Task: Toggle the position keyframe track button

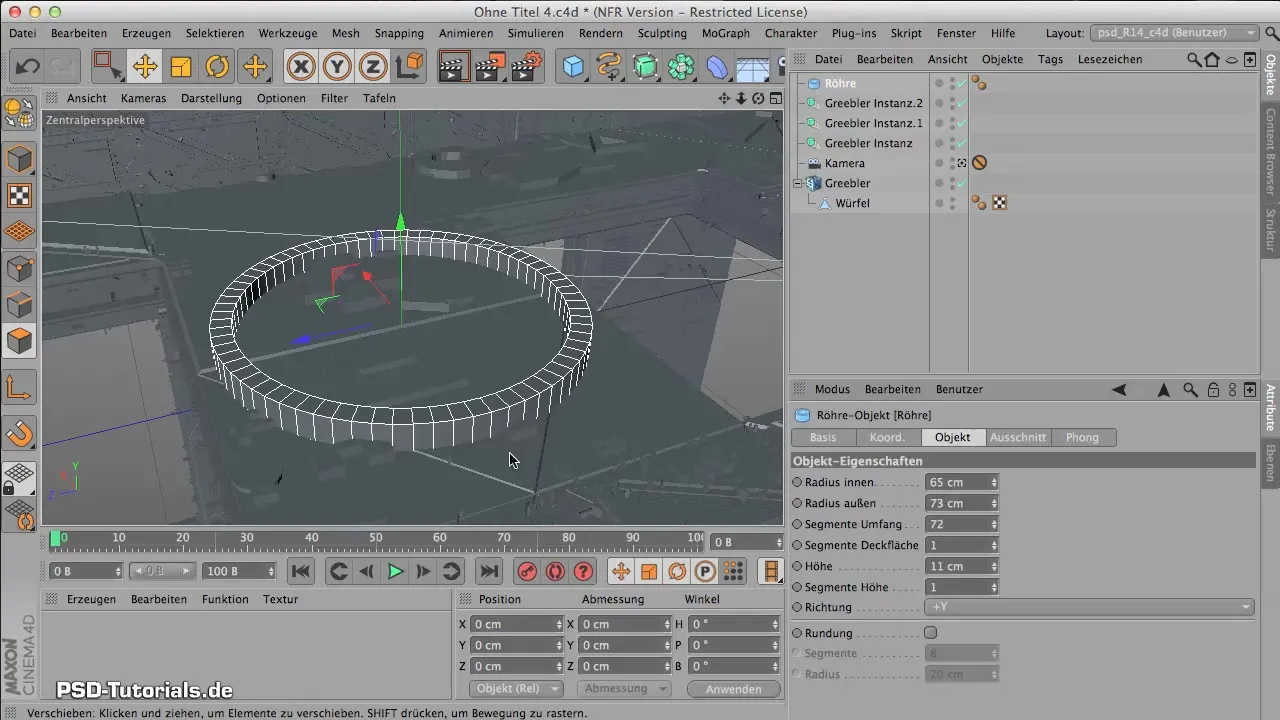Action: tap(621, 571)
